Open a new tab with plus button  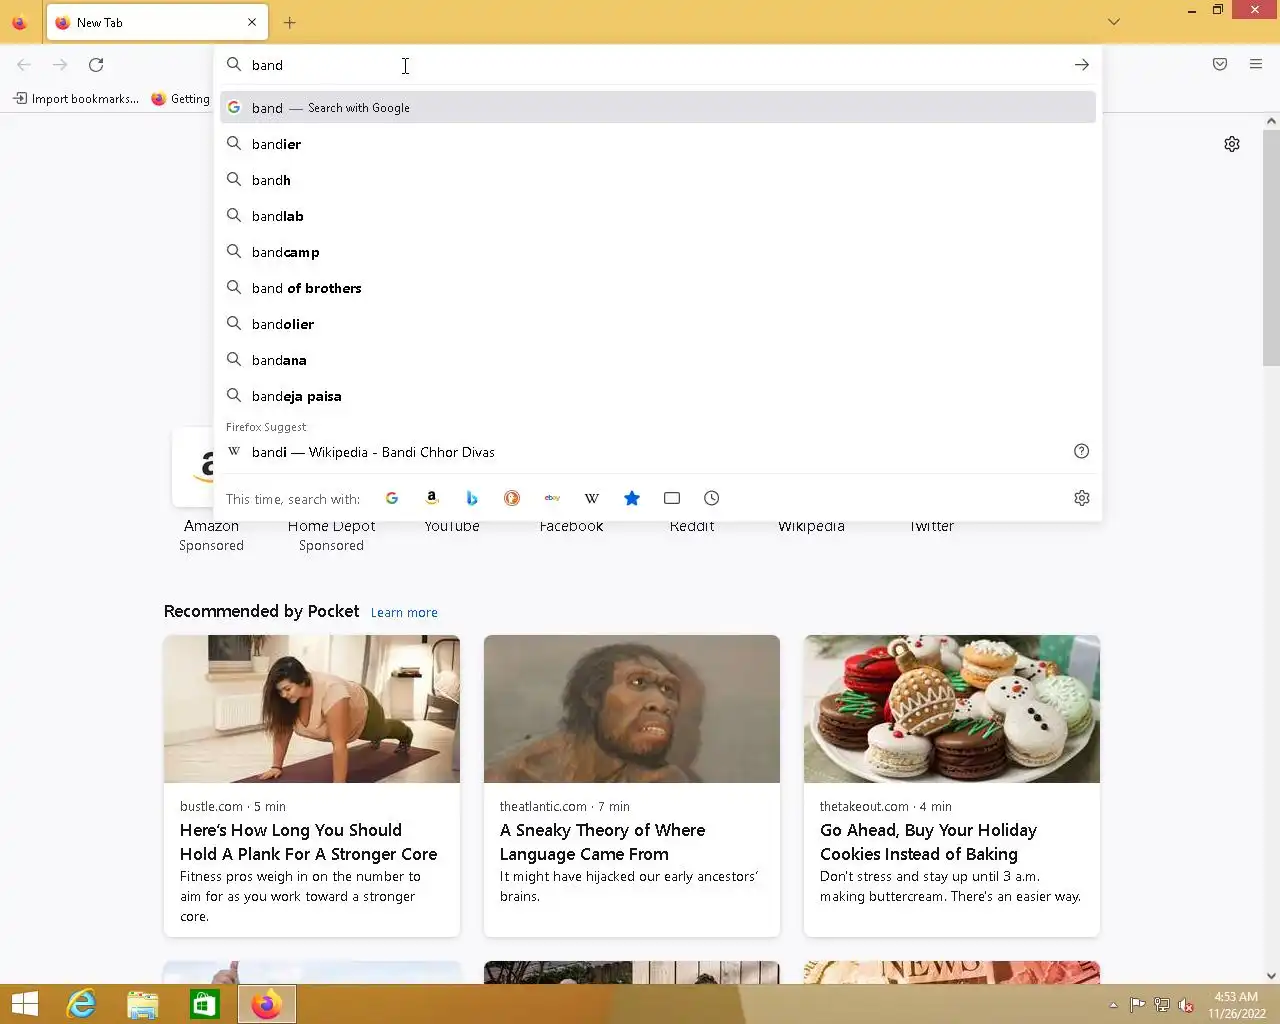click(289, 22)
